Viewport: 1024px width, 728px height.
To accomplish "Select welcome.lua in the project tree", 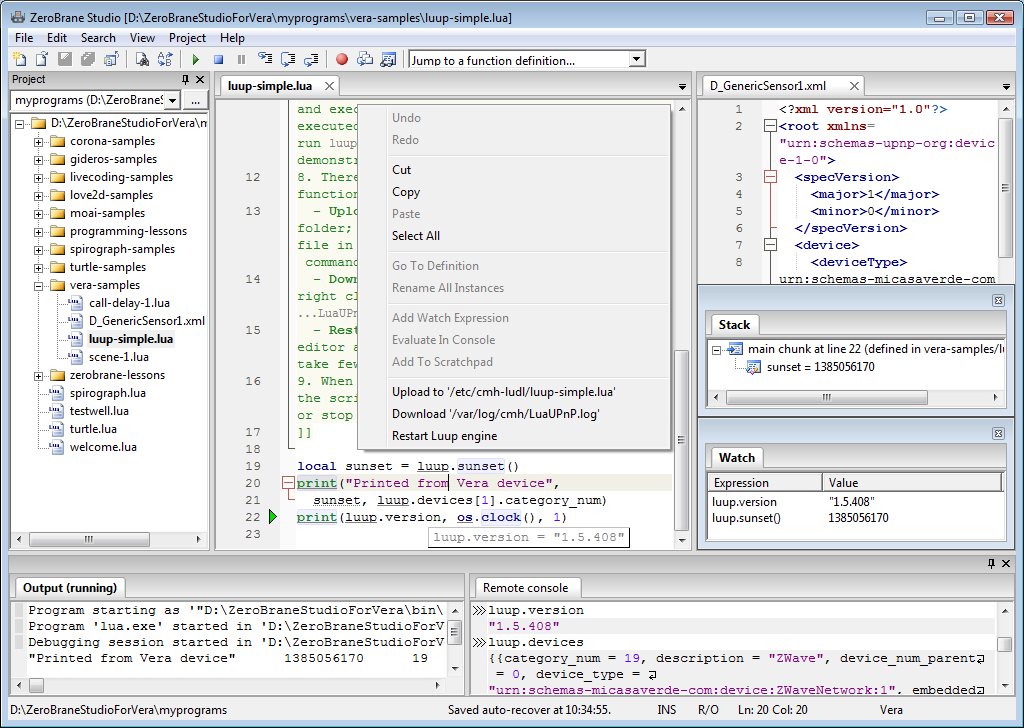I will (103, 447).
